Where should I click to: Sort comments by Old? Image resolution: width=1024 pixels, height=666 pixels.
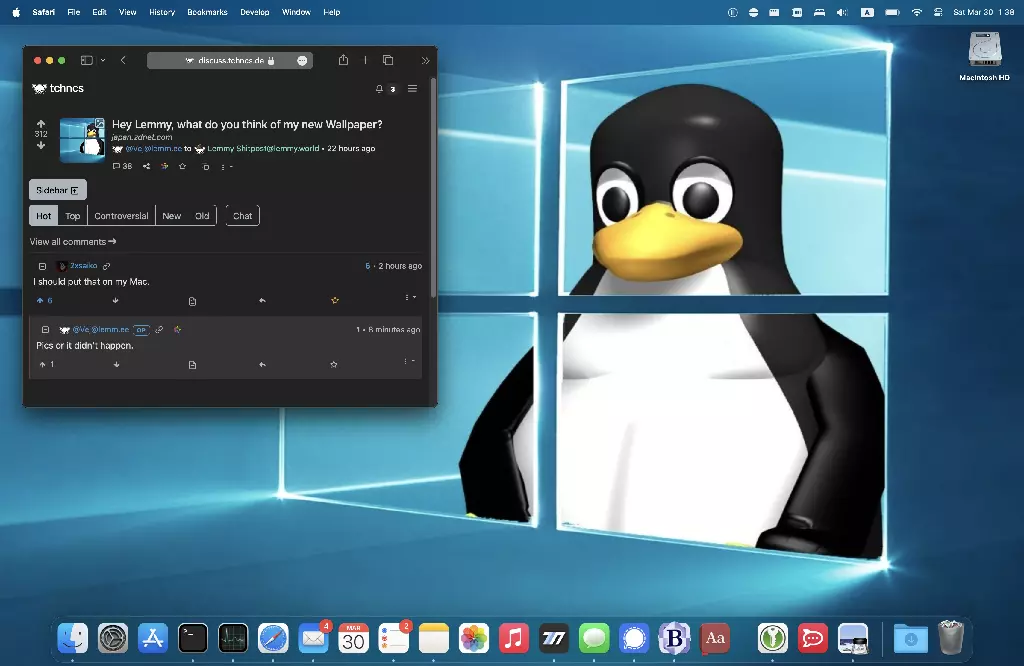(202, 216)
